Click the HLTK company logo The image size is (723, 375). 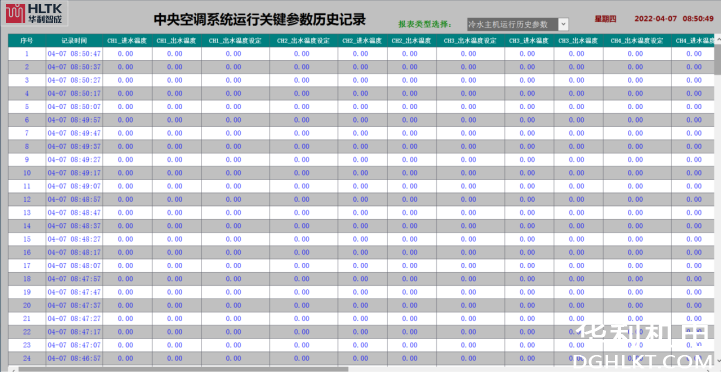pyautogui.click(x=35, y=13)
